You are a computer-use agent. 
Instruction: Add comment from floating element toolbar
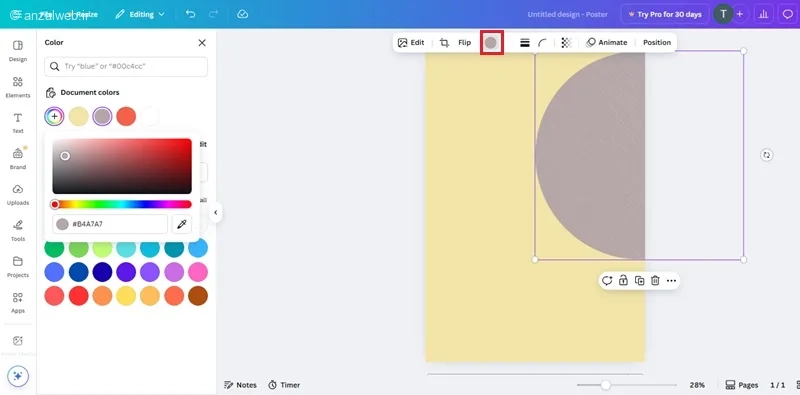[607, 281]
